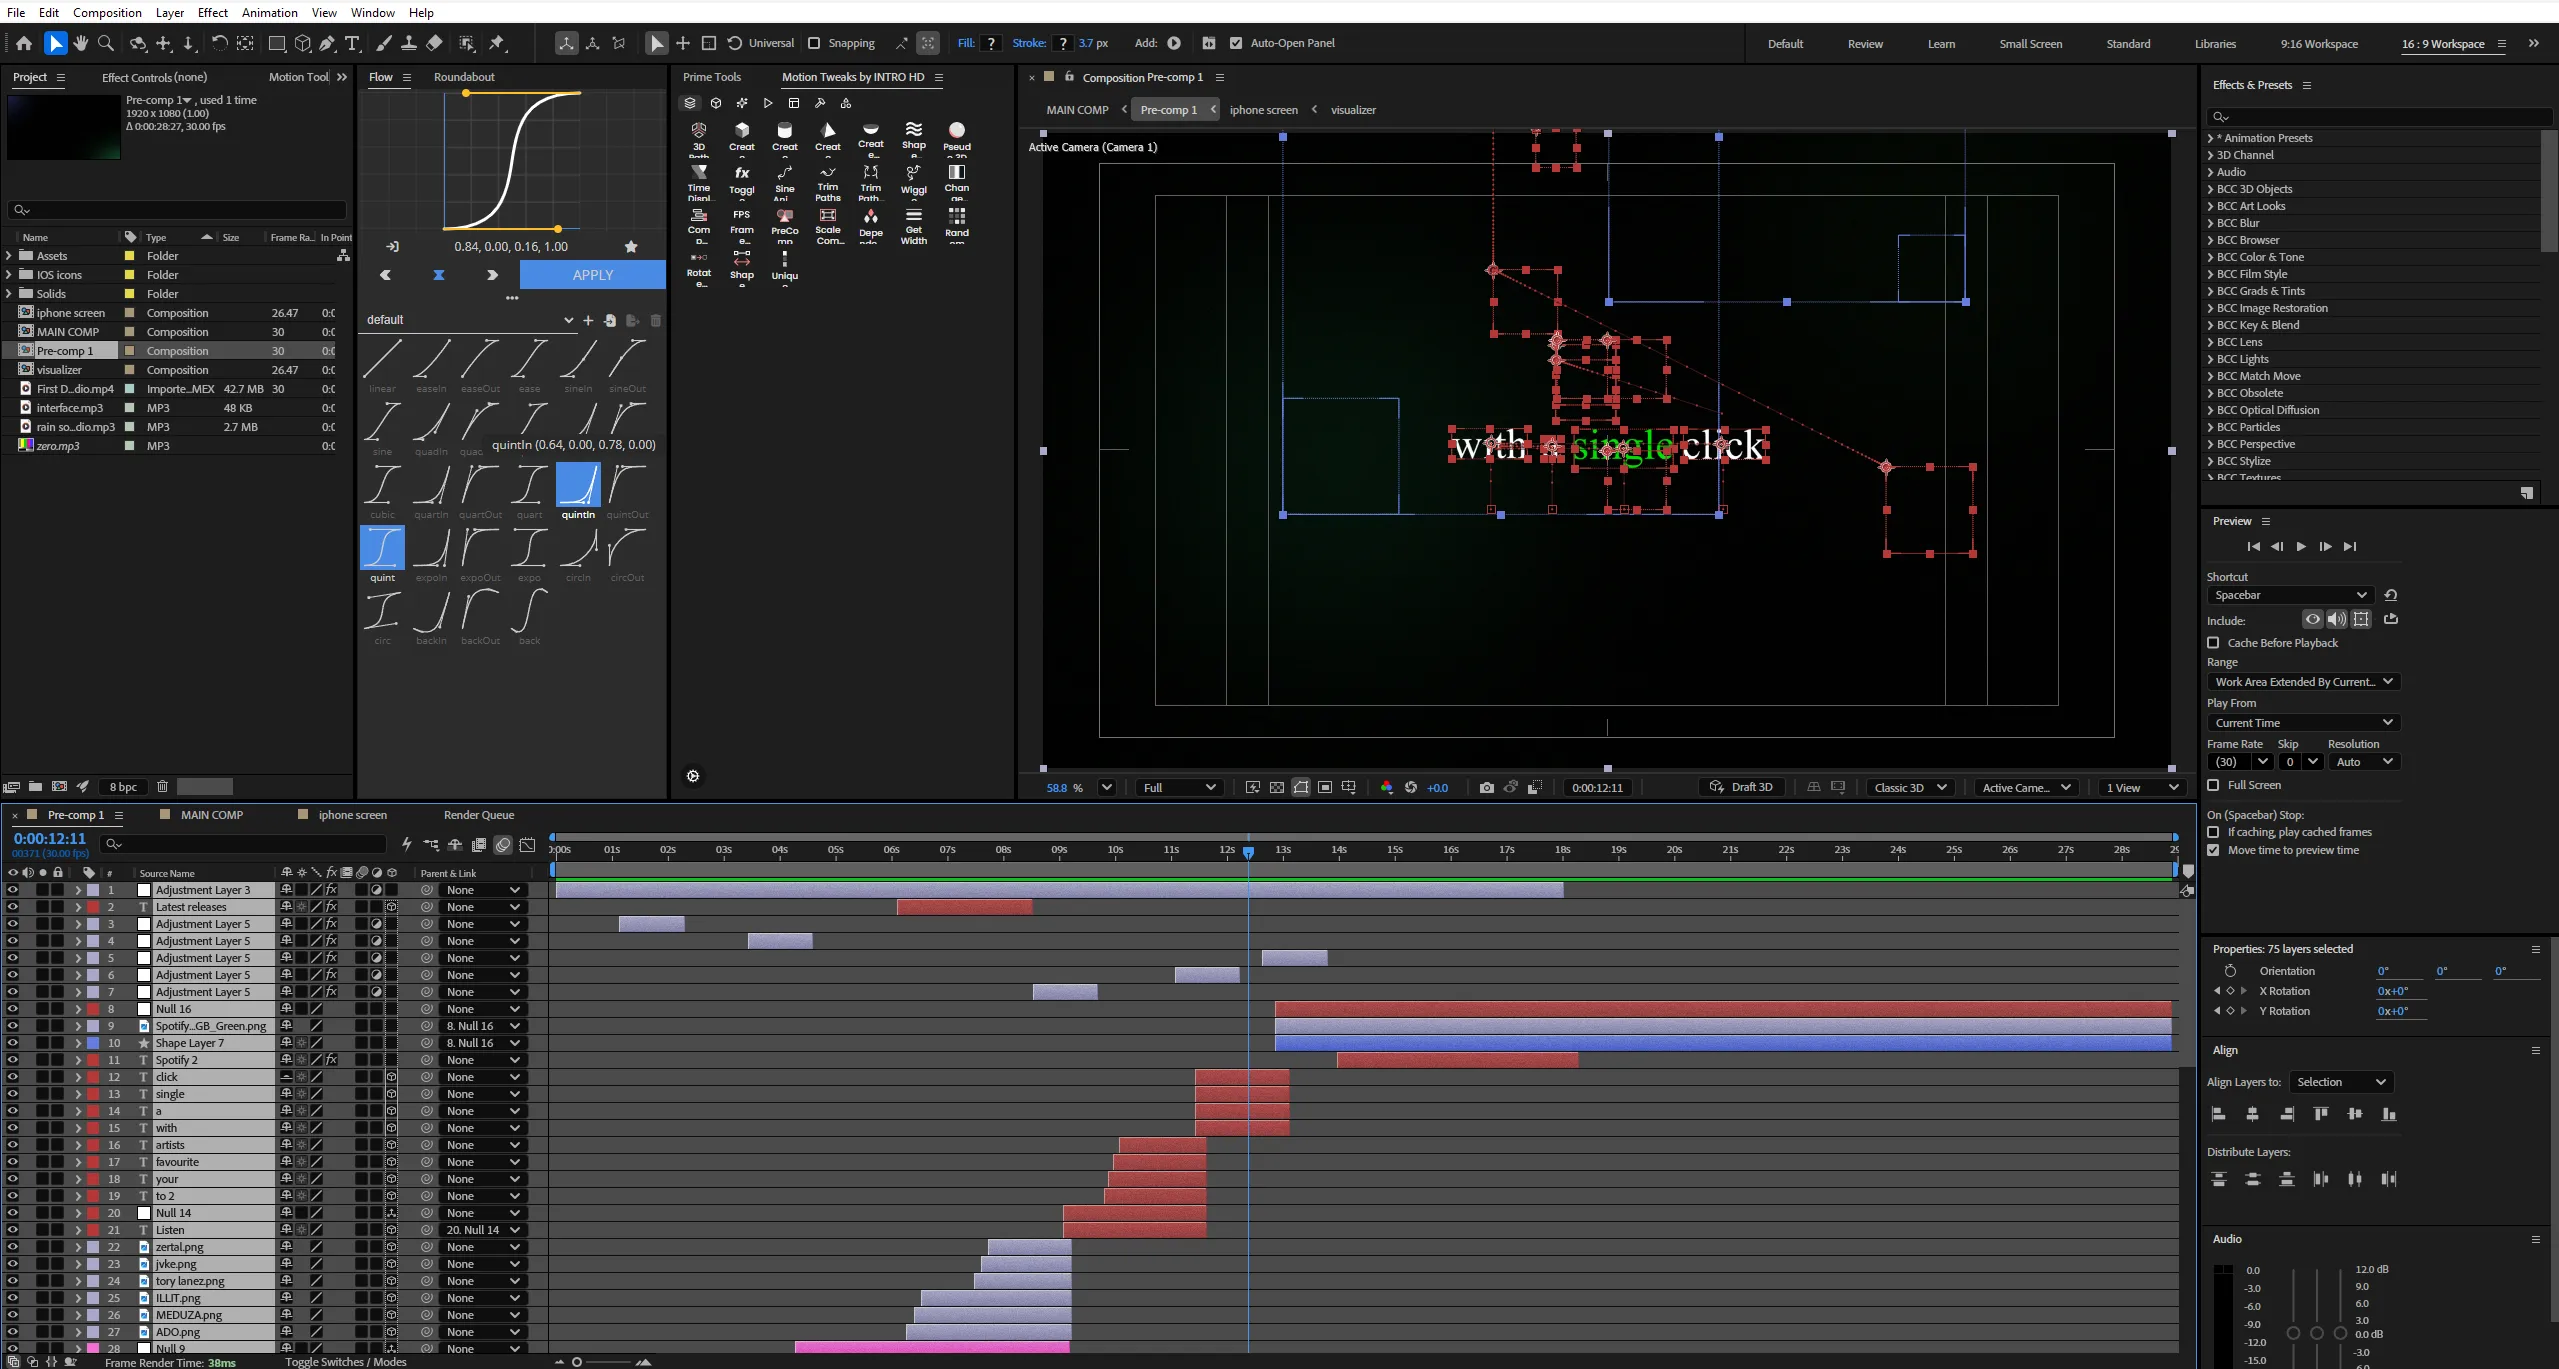Choose the Pen tool
2559x1369 pixels.
(x=327, y=43)
